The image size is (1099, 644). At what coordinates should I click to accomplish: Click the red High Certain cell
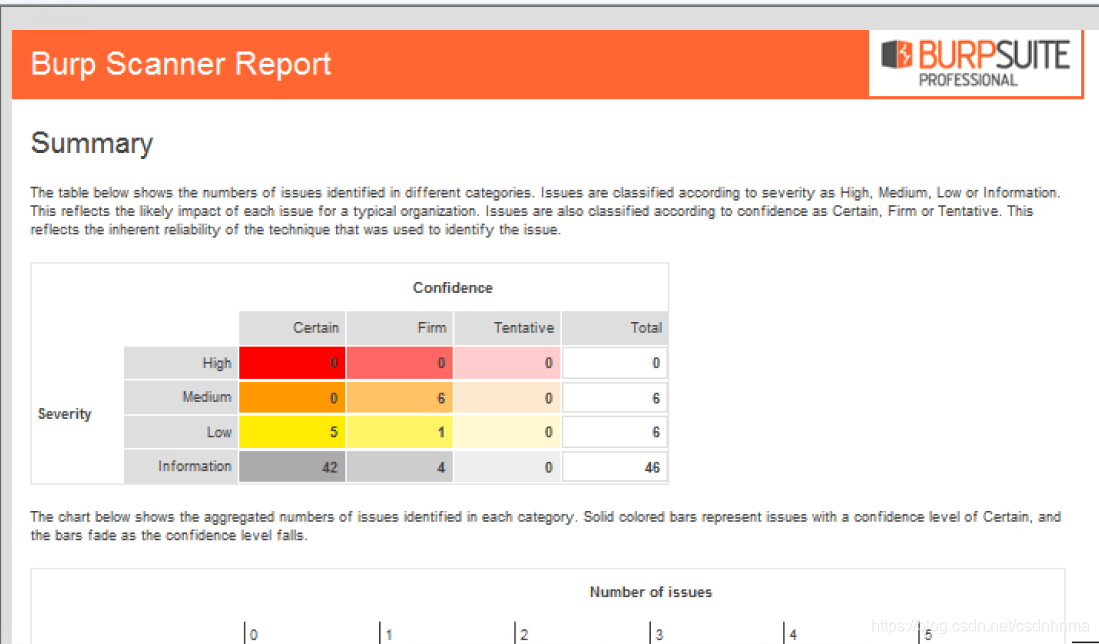292,363
